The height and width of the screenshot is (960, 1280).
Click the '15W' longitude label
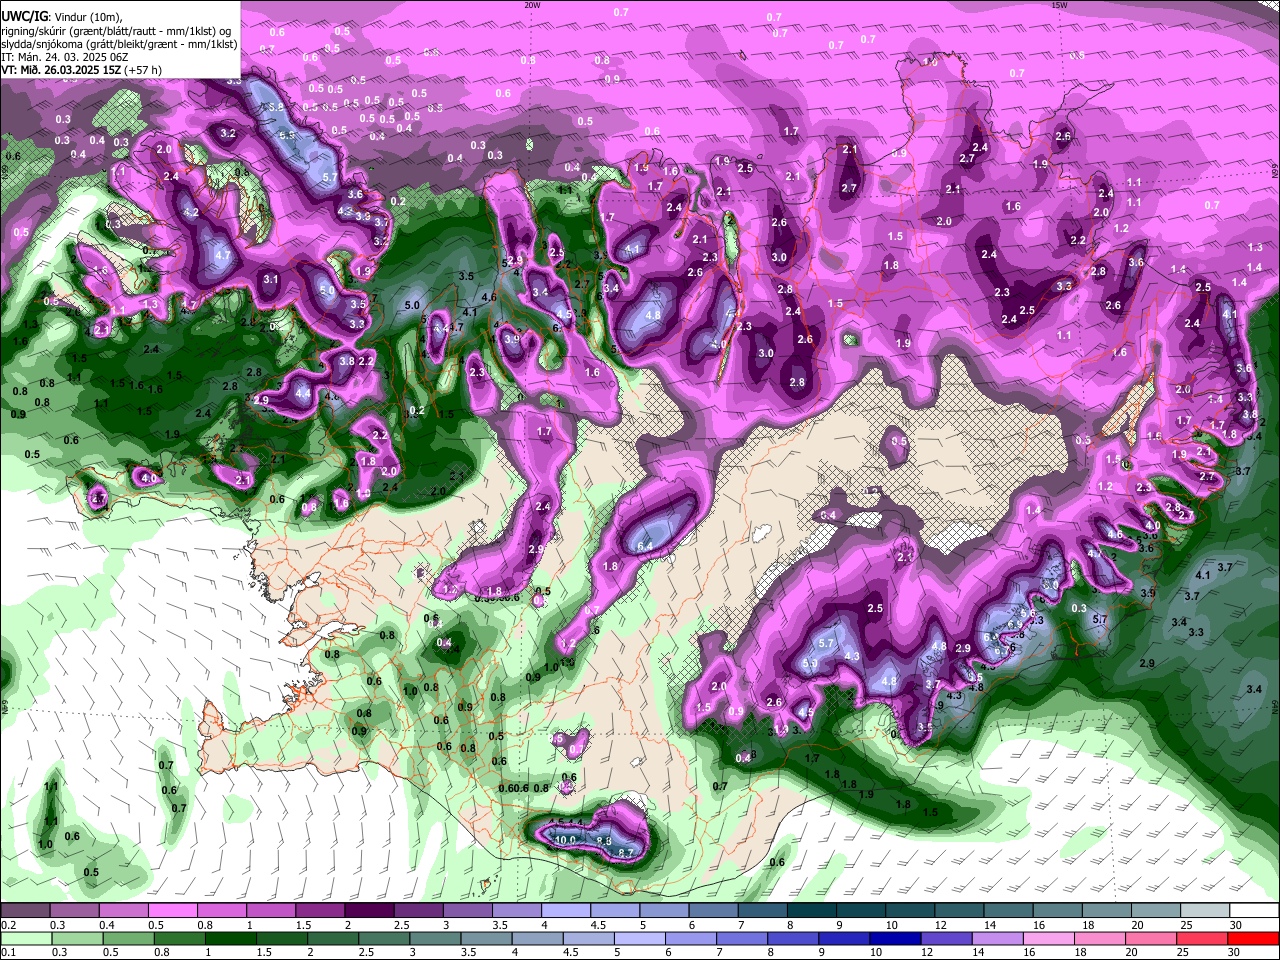[1060, 4]
